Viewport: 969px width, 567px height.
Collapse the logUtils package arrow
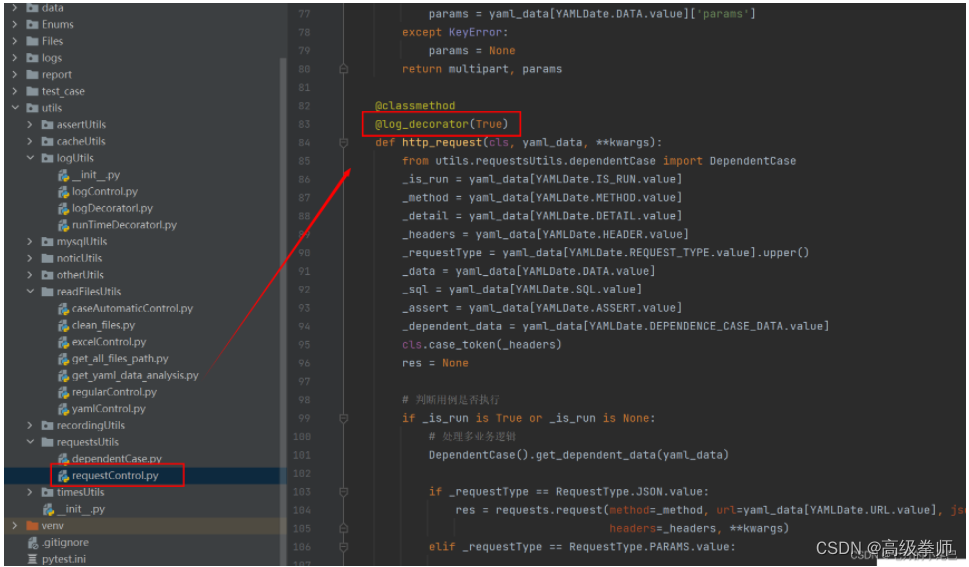click(30, 158)
